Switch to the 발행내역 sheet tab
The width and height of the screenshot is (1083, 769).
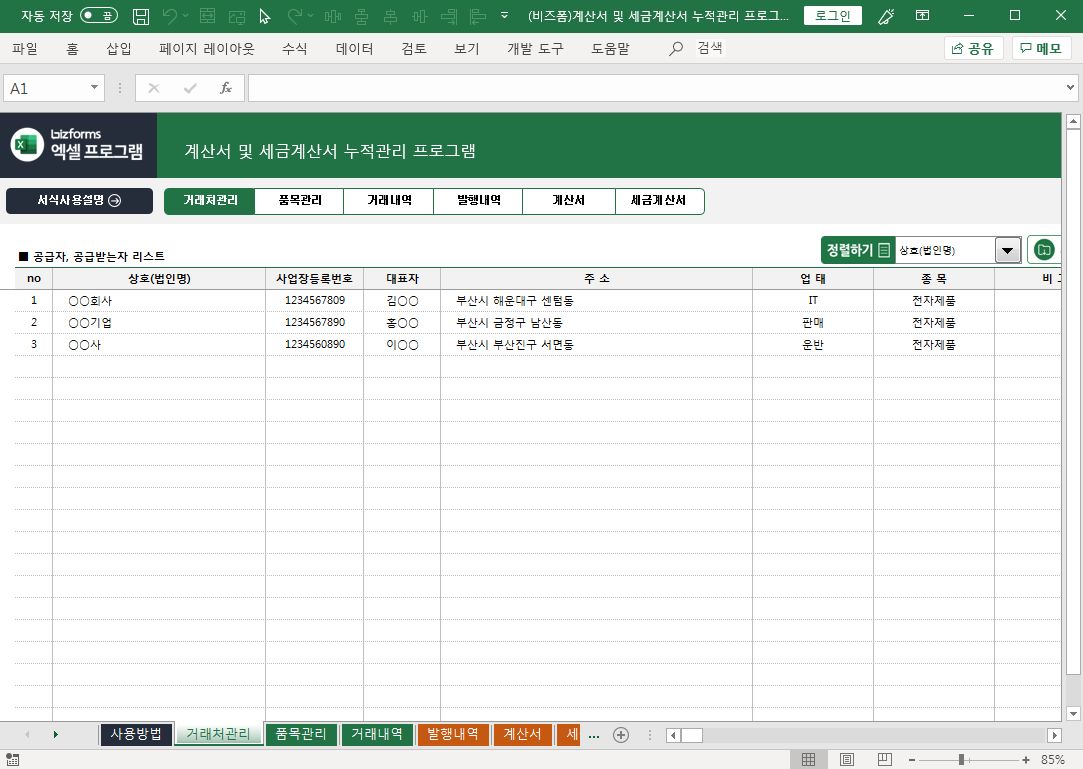click(x=453, y=734)
